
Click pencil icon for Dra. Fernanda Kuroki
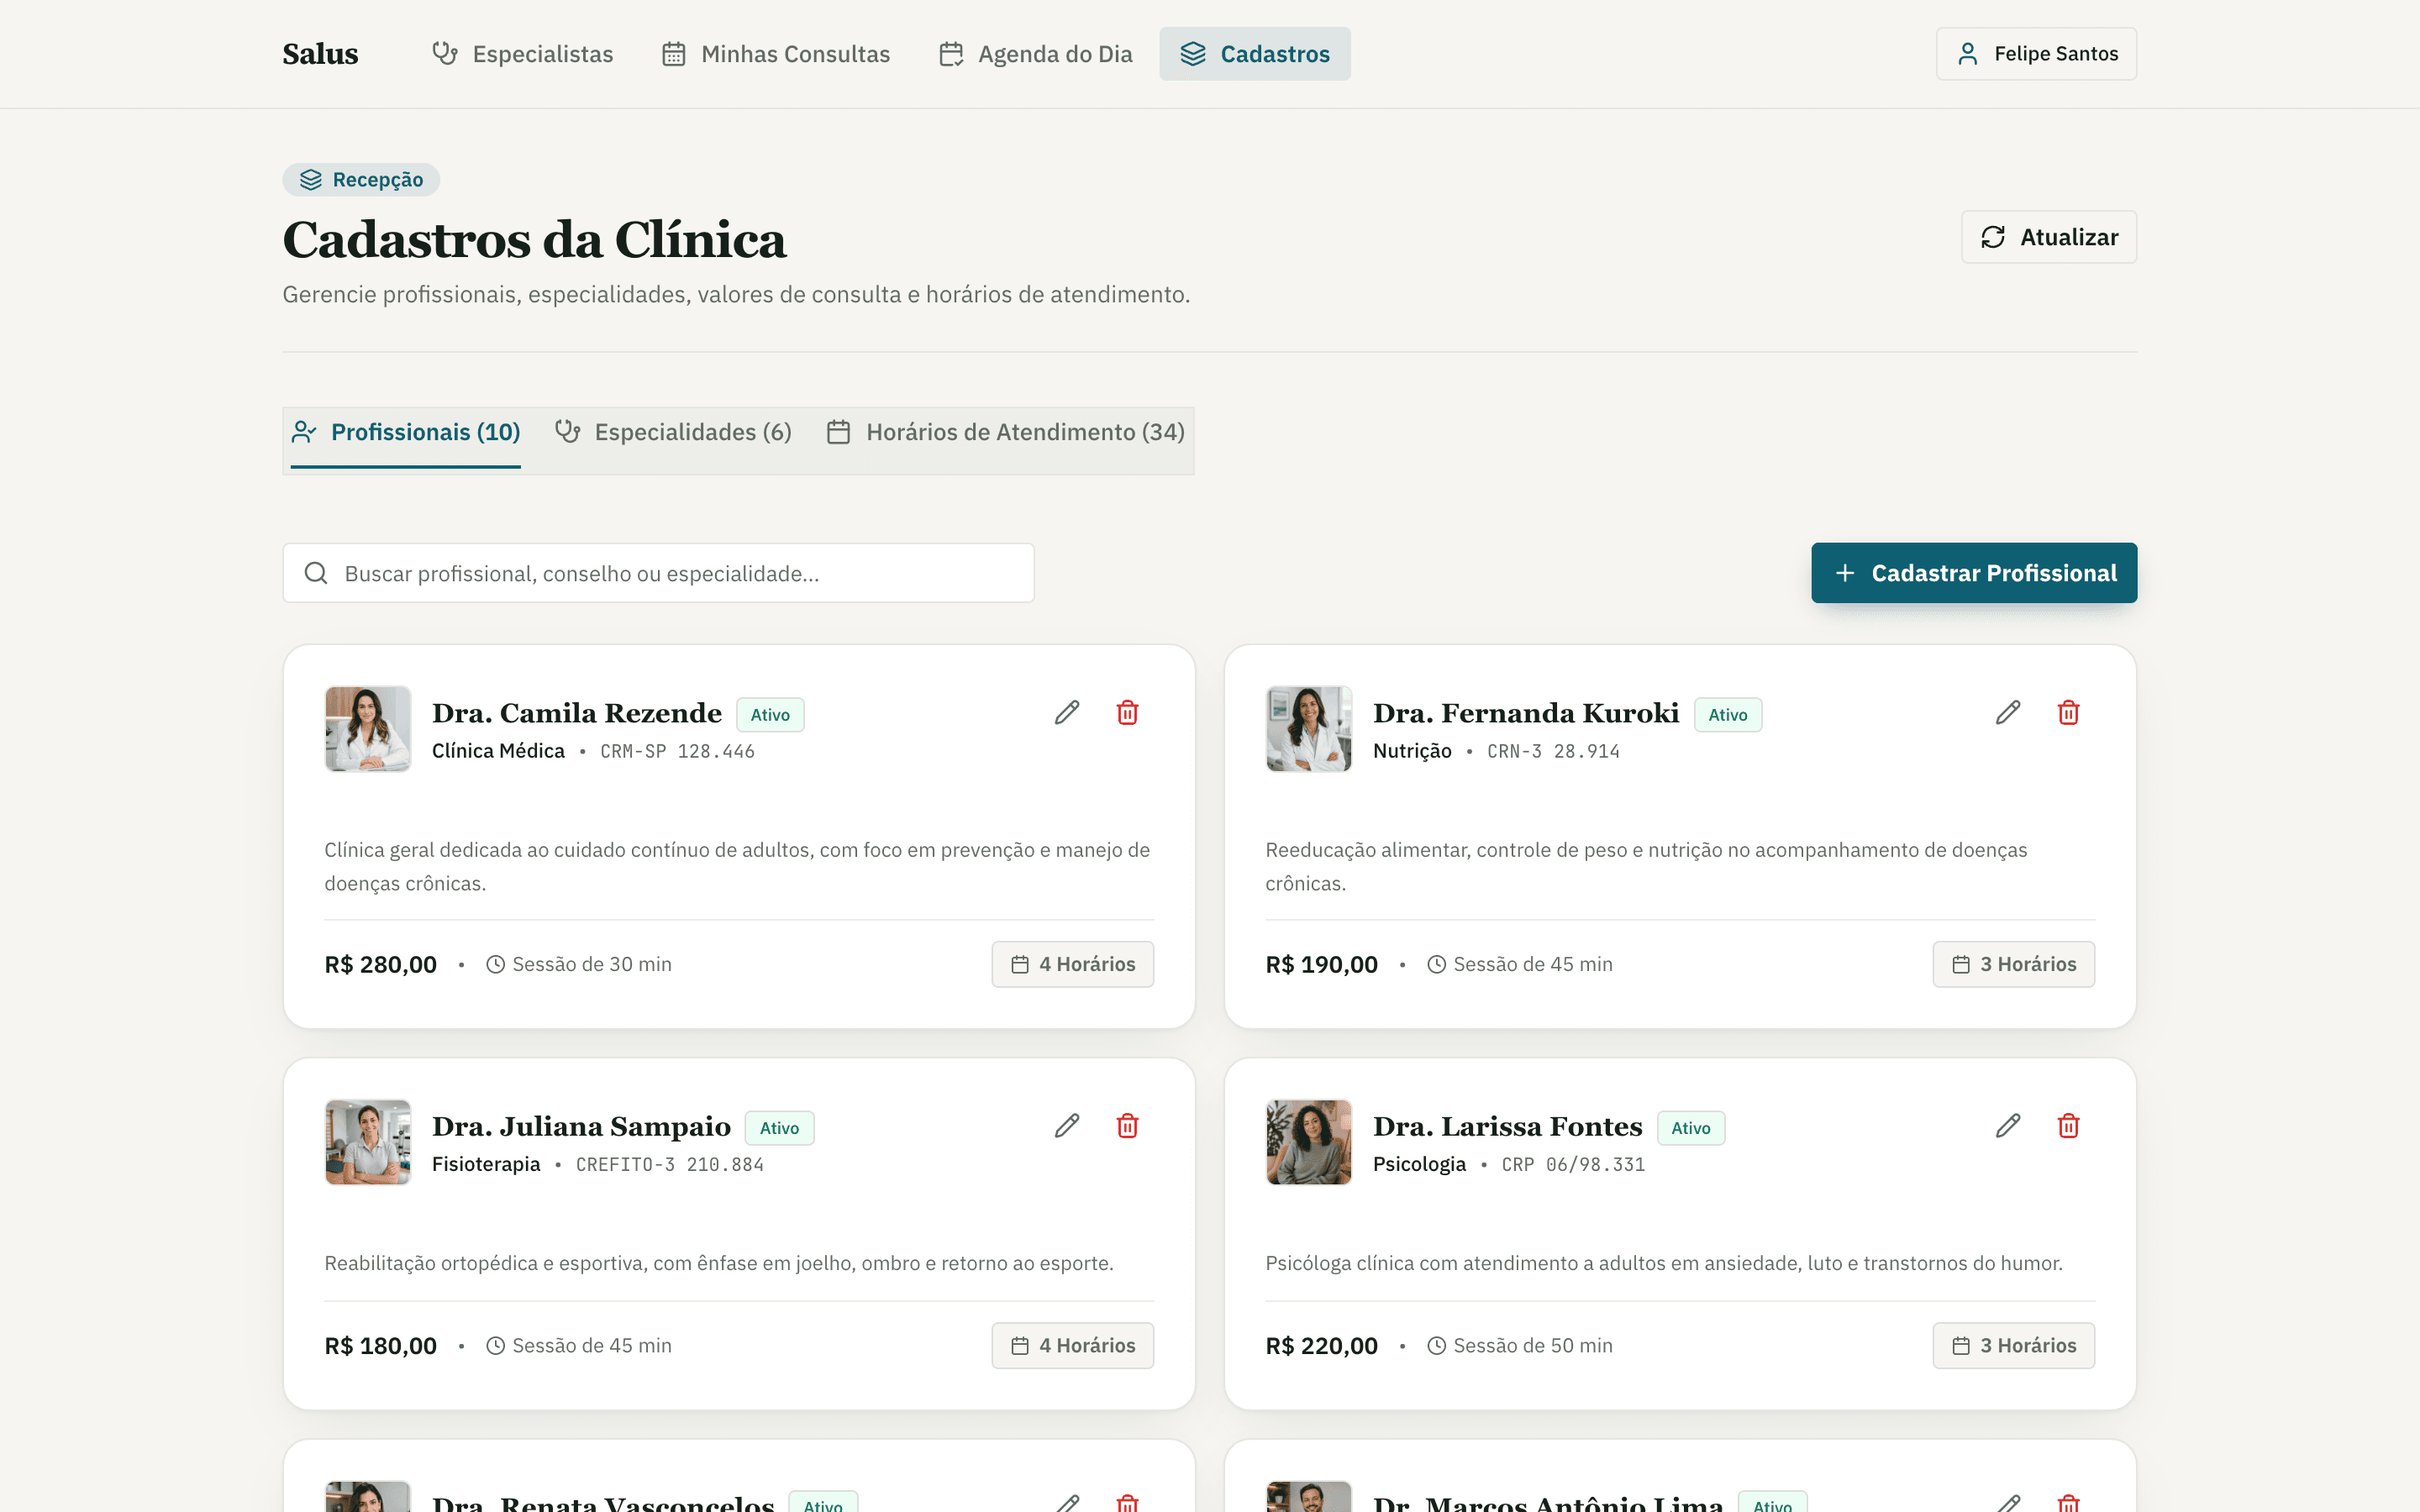[x=2008, y=713]
